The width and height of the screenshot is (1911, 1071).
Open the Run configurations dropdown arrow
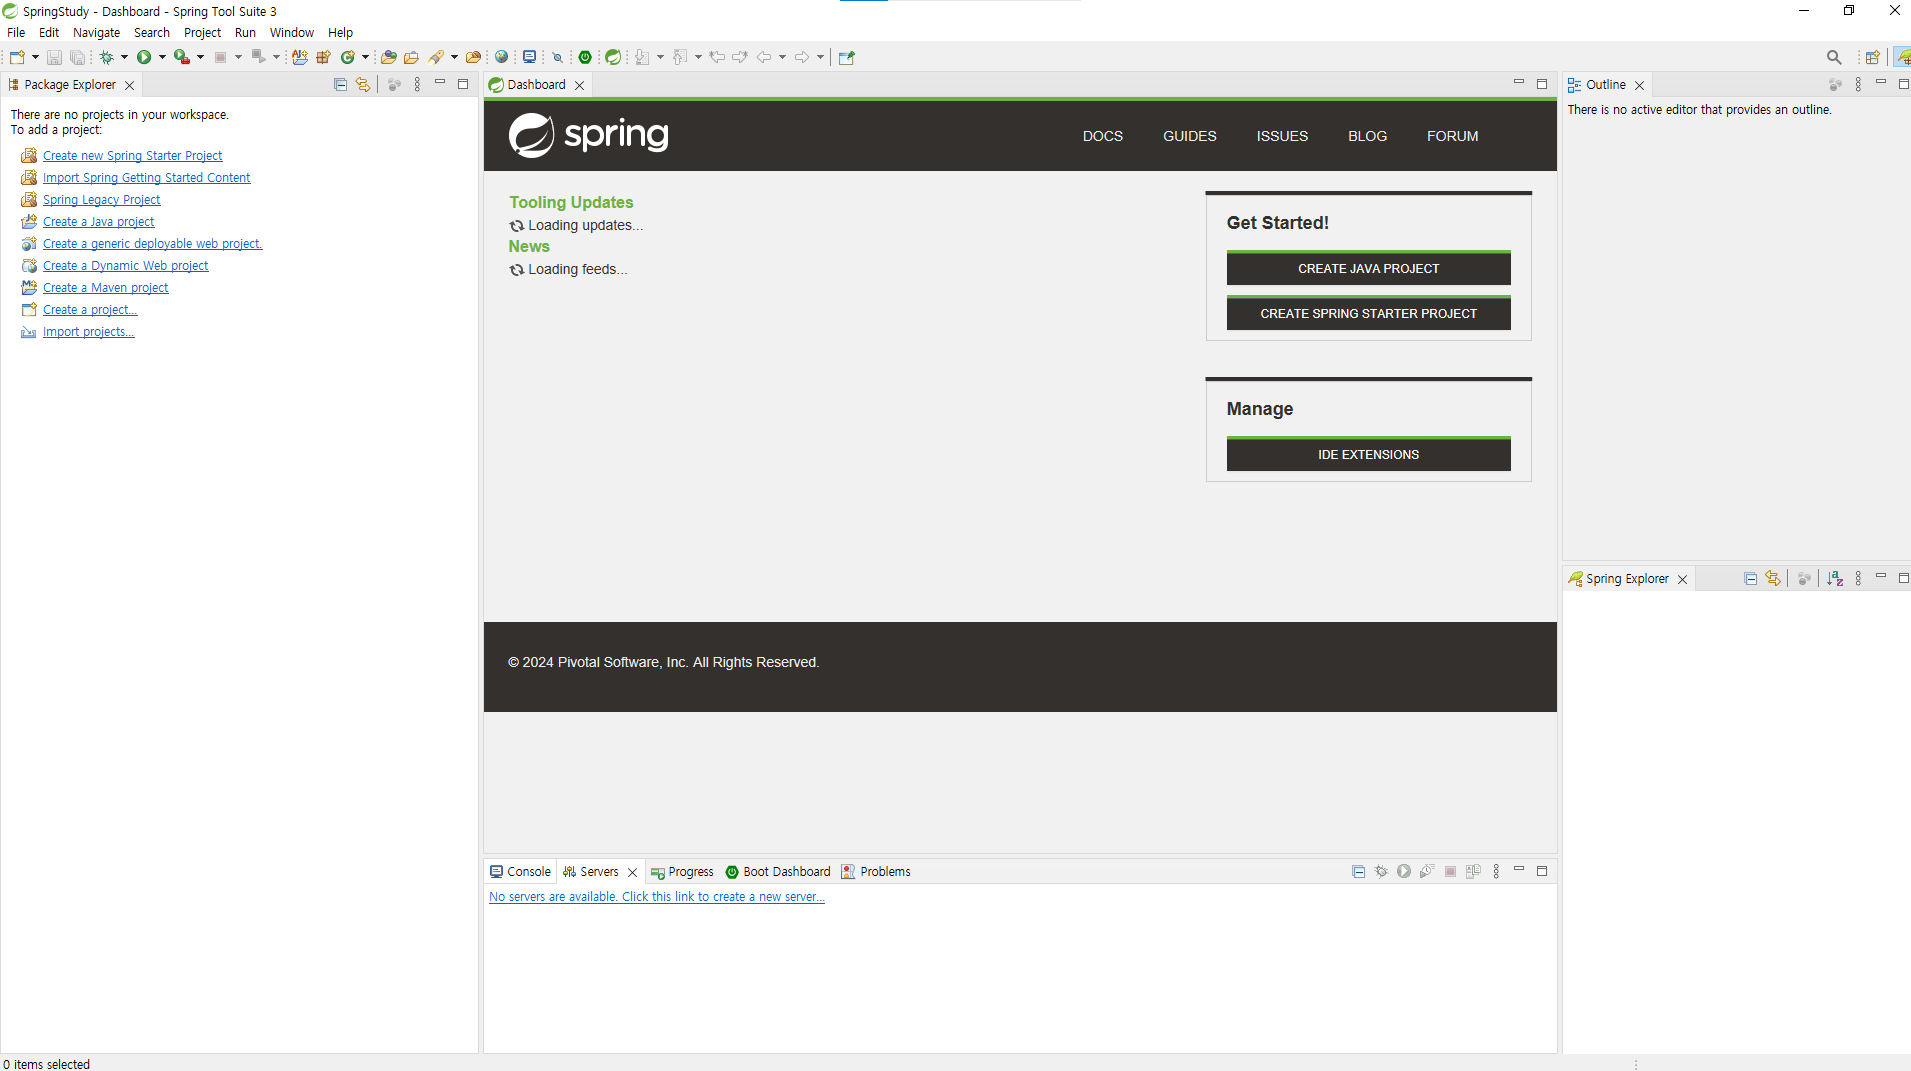coord(162,57)
